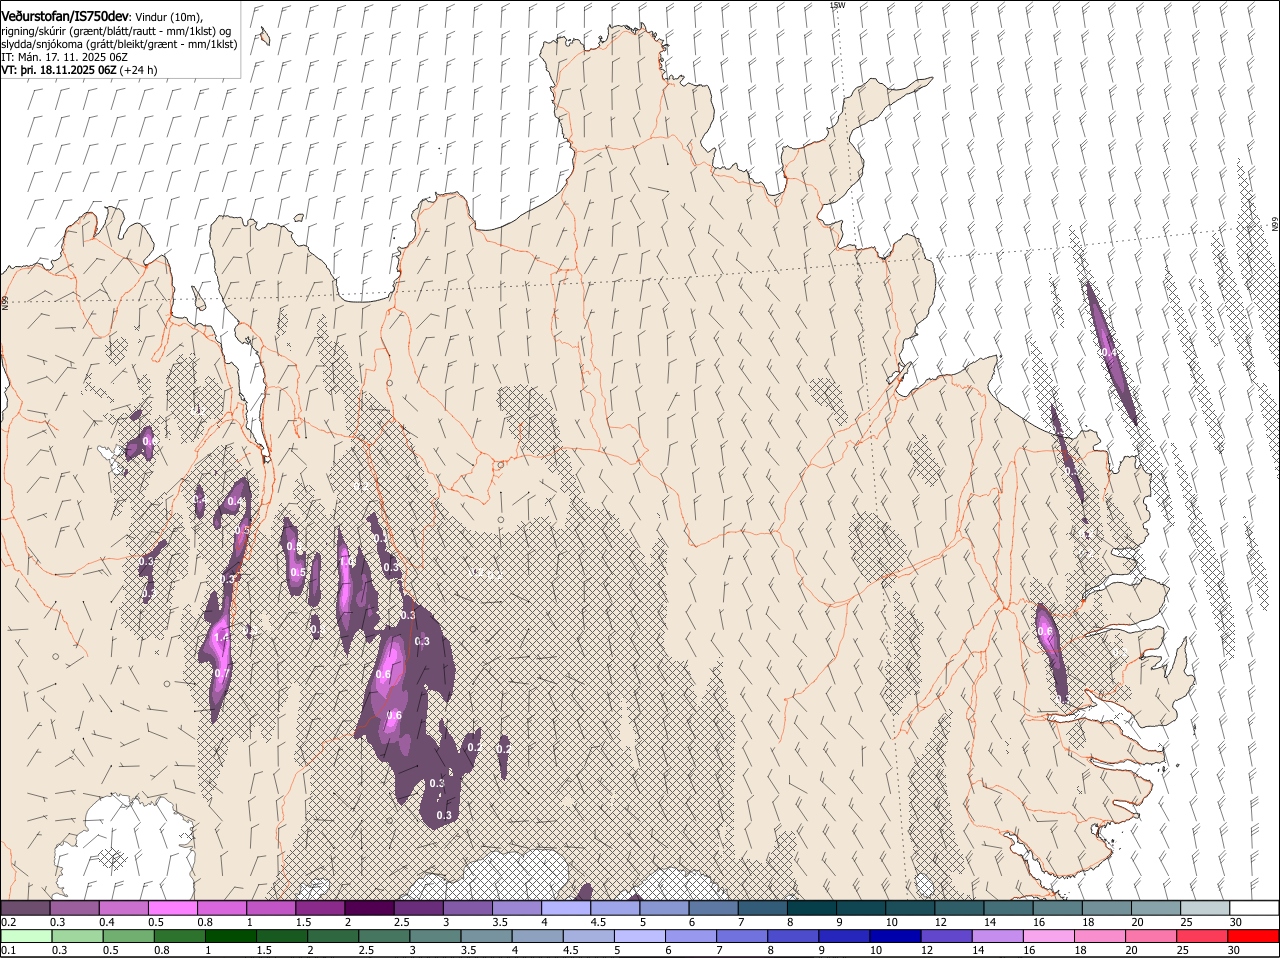Viewport: 1280px width, 958px height.
Task: Pick the lavender 4.5 swatch in upper scale
Action: [615, 908]
